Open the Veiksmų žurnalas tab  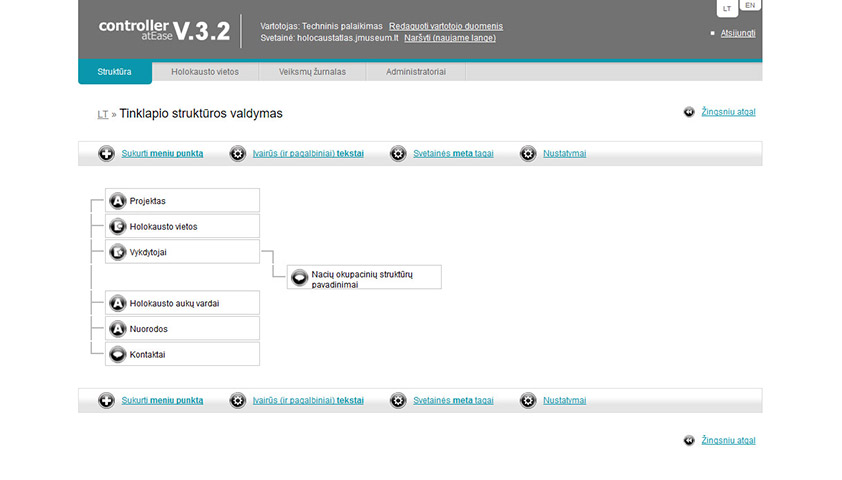coord(312,72)
